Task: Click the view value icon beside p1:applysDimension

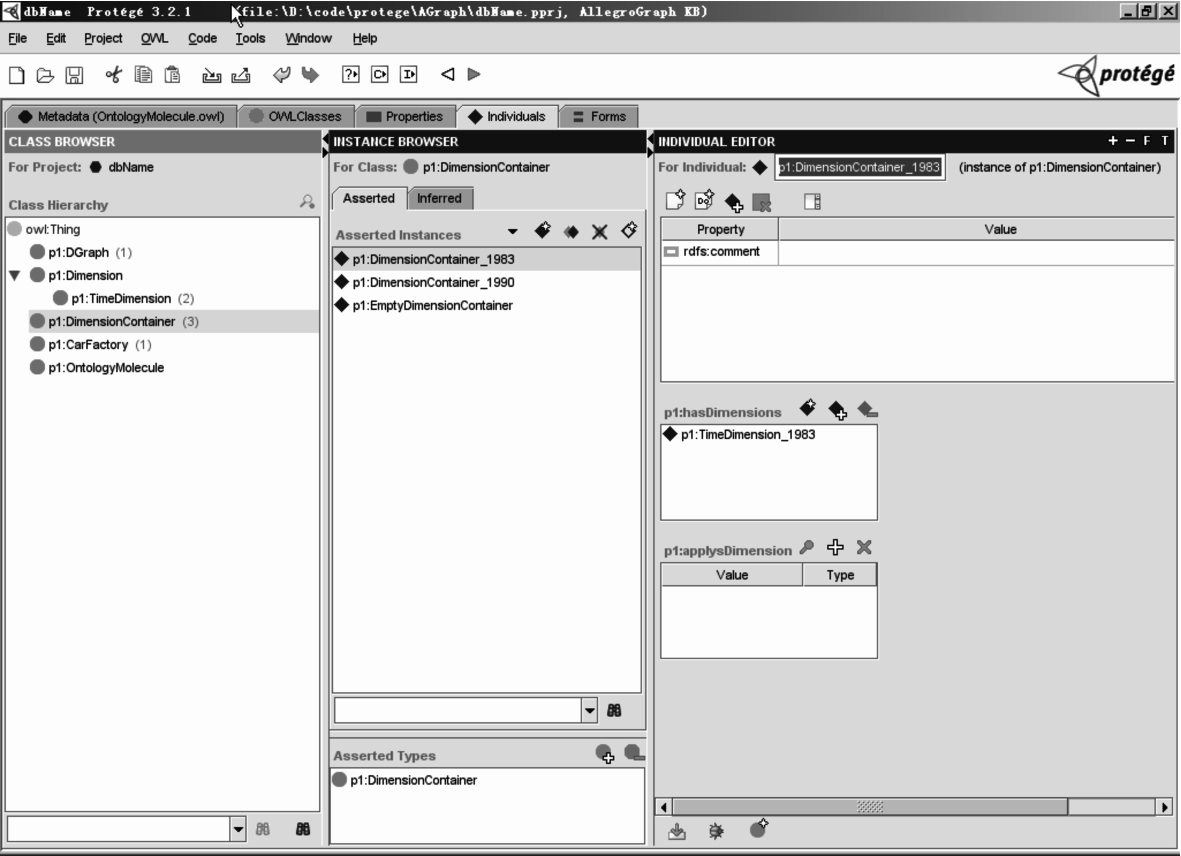Action: (x=807, y=547)
